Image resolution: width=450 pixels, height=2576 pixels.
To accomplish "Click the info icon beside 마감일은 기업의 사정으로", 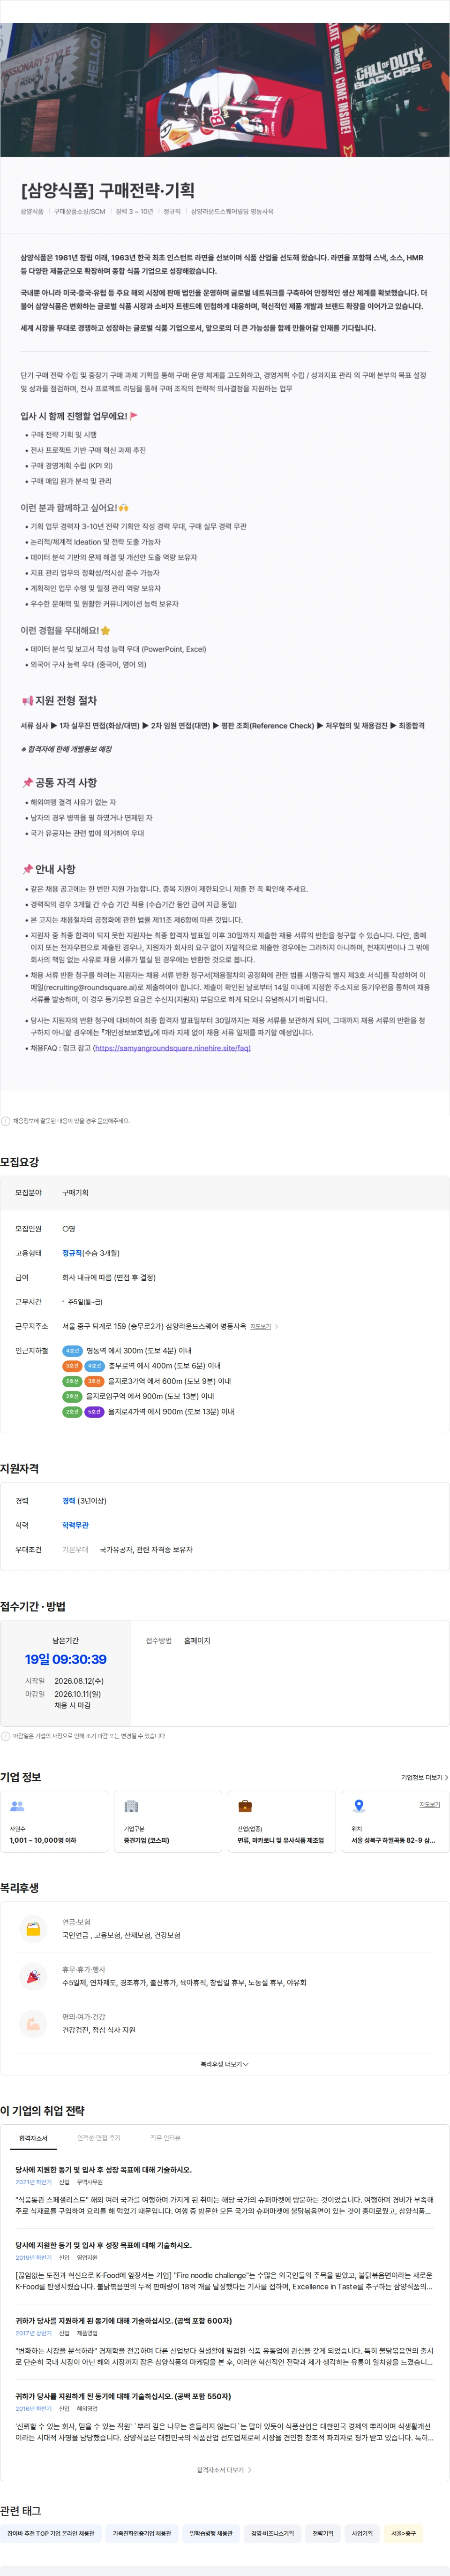I will click(6, 1736).
